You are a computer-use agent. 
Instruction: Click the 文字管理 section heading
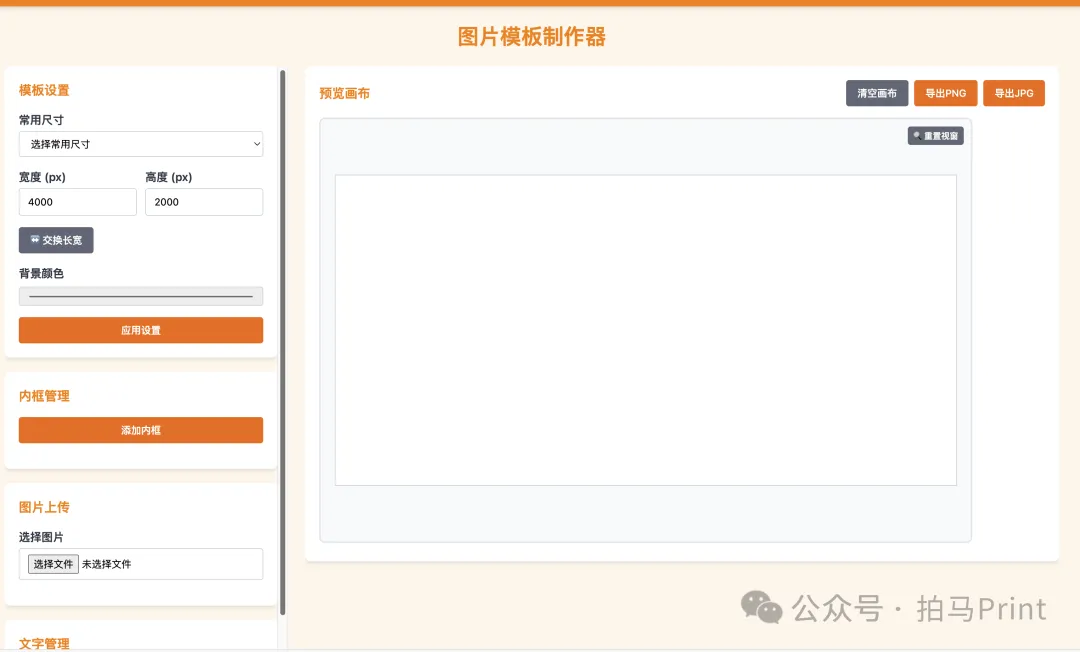point(44,643)
